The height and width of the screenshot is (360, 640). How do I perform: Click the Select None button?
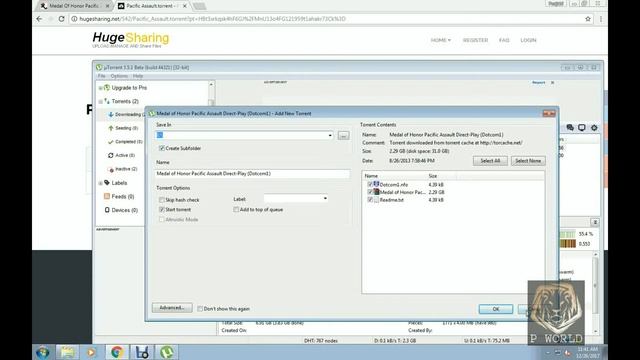(x=528, y=161)
